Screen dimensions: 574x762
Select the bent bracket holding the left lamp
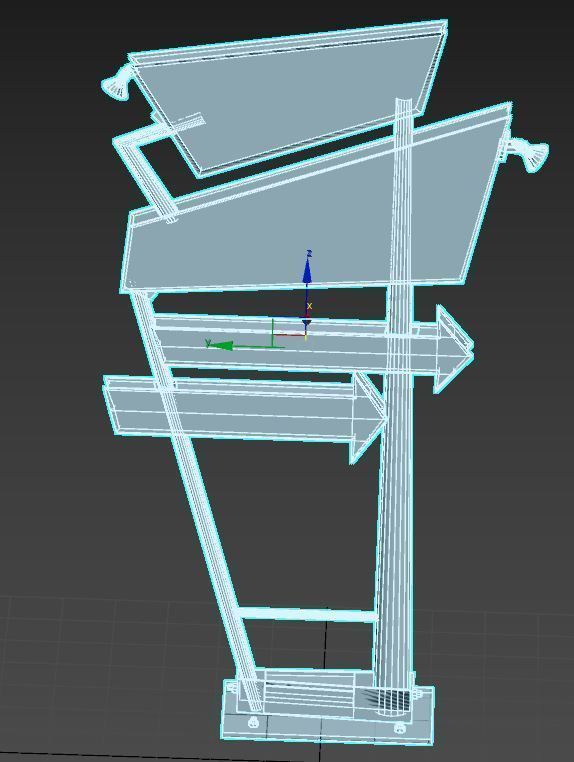click(146, 165)
